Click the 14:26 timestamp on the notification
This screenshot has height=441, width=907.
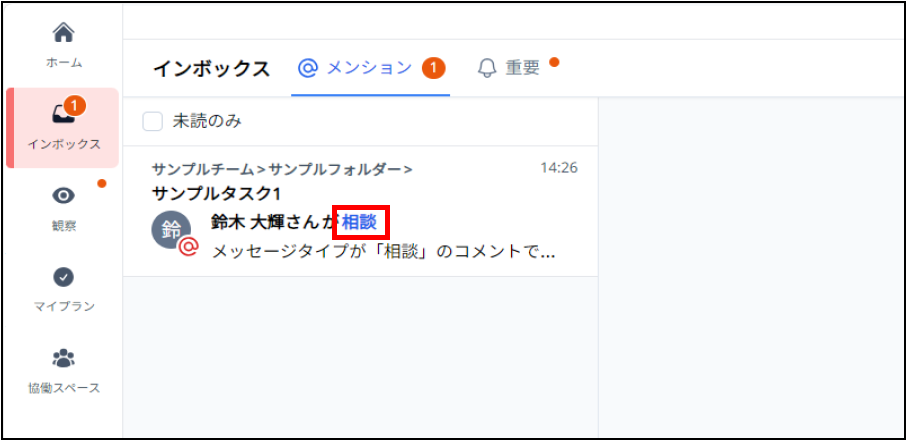coord(558,168)
